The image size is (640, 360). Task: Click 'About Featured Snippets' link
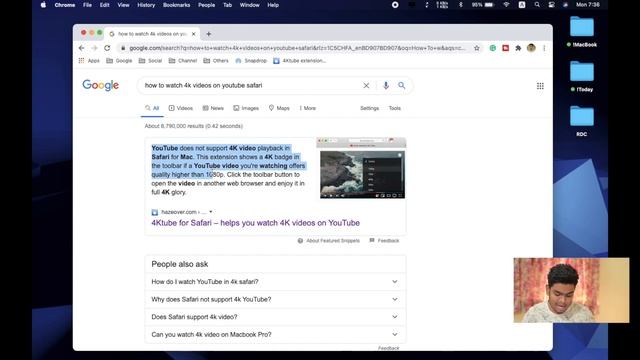329,241
